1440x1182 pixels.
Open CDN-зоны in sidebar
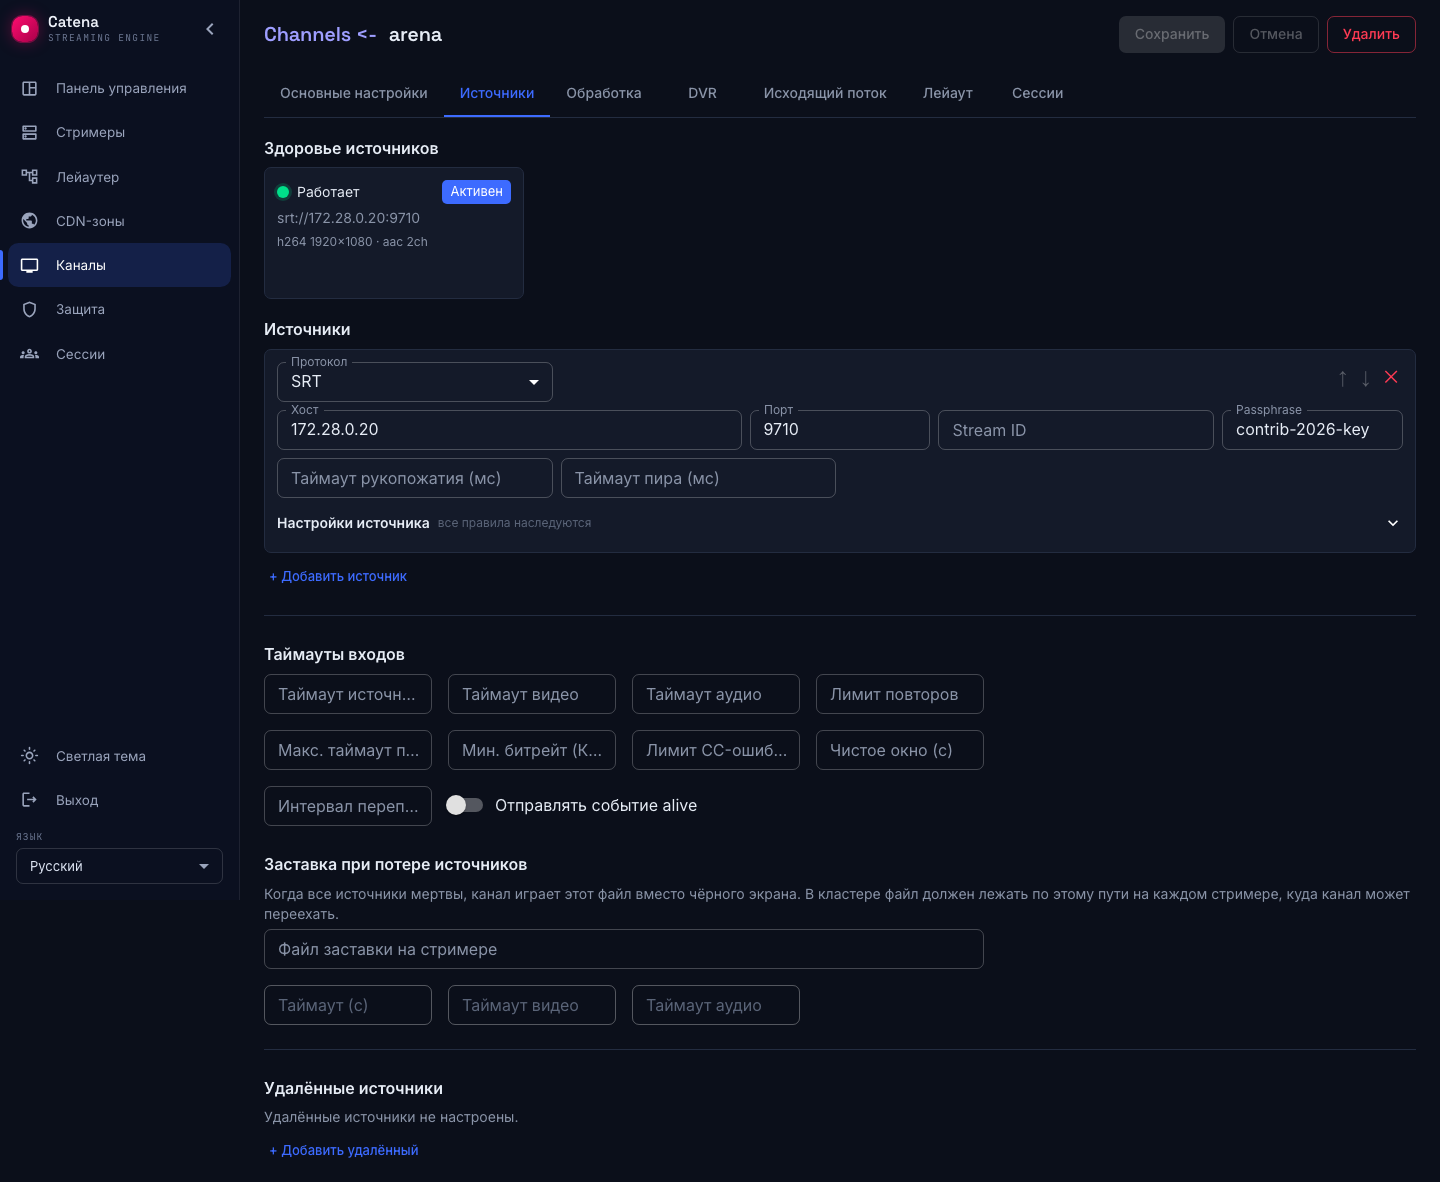click(x=119, y=221)
